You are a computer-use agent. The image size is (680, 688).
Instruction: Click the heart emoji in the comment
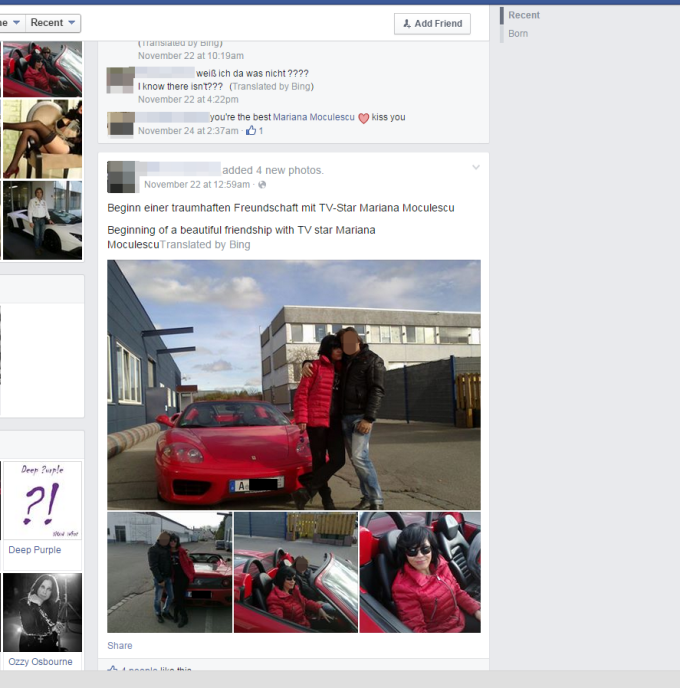[364, 118]
